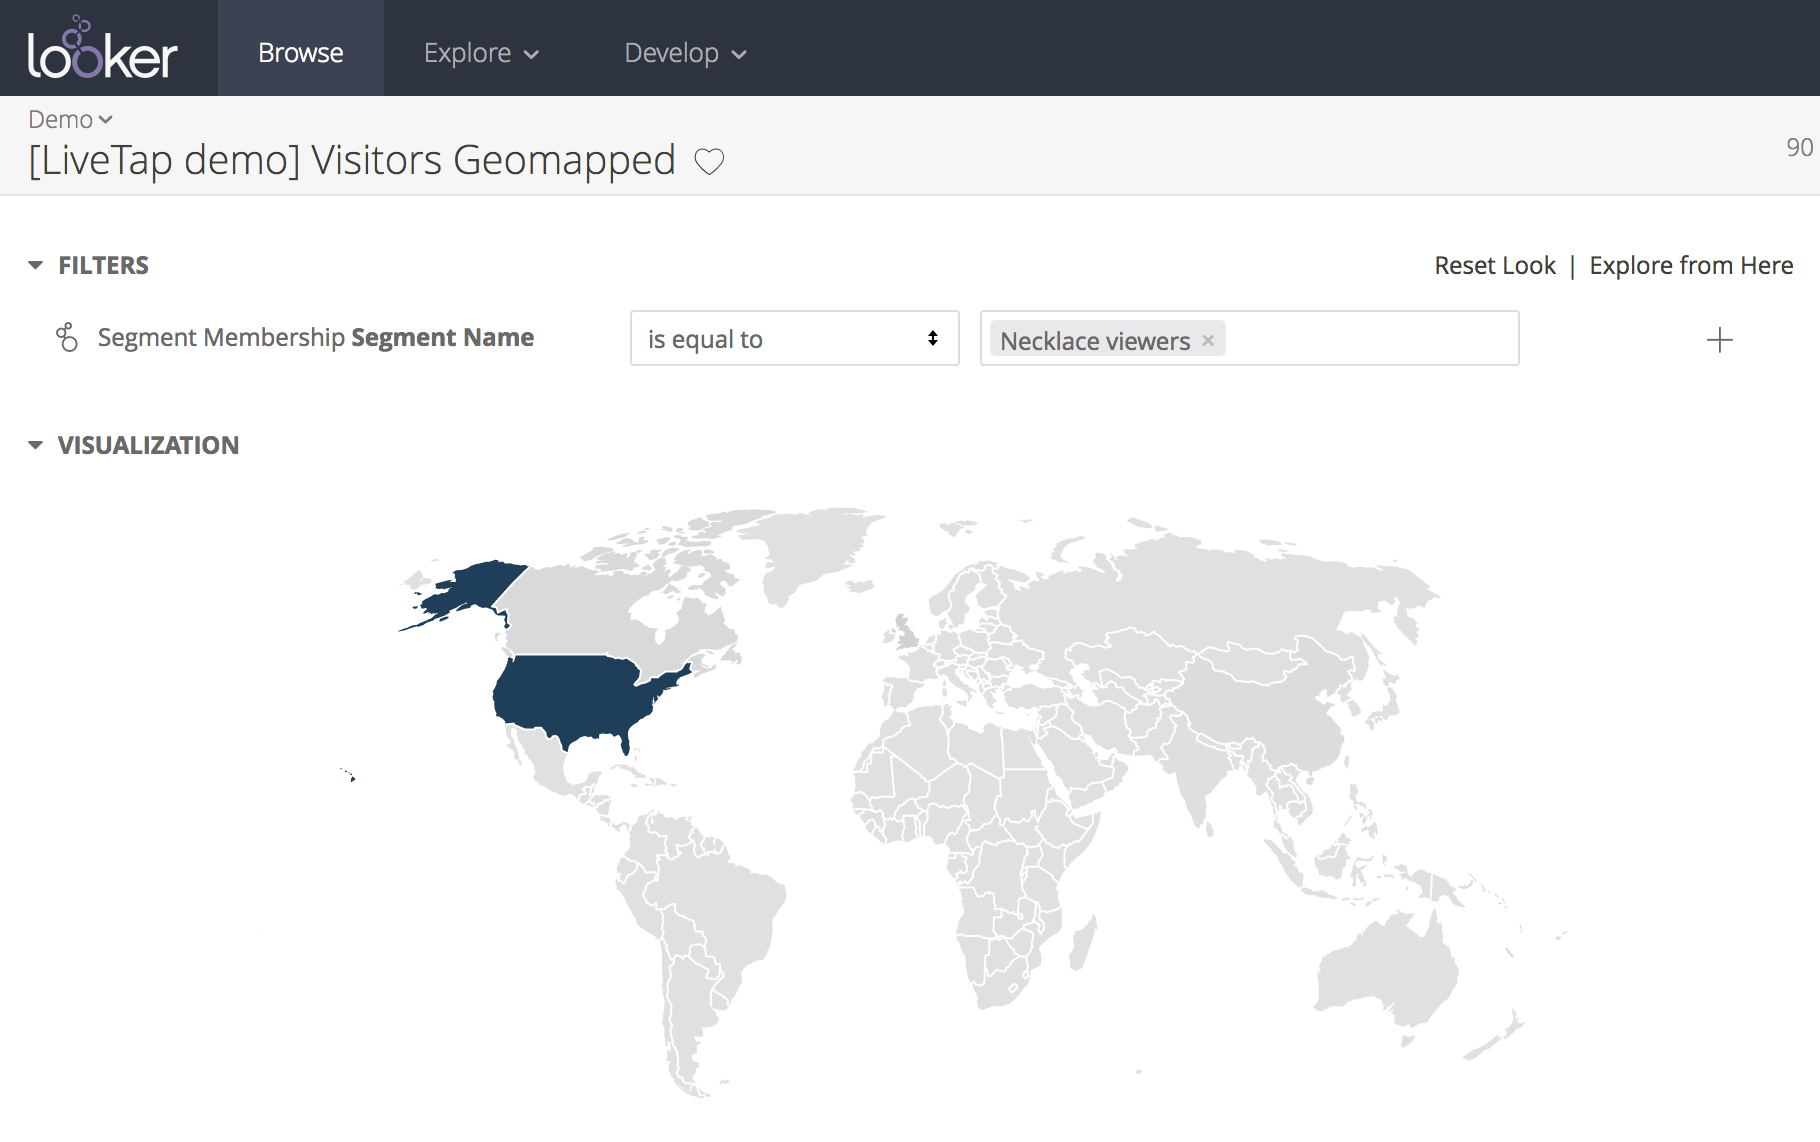Remove the Necklace viewers filter tag
The width and height of the screenshot is (1820, 1142).
coord(1208,340)
